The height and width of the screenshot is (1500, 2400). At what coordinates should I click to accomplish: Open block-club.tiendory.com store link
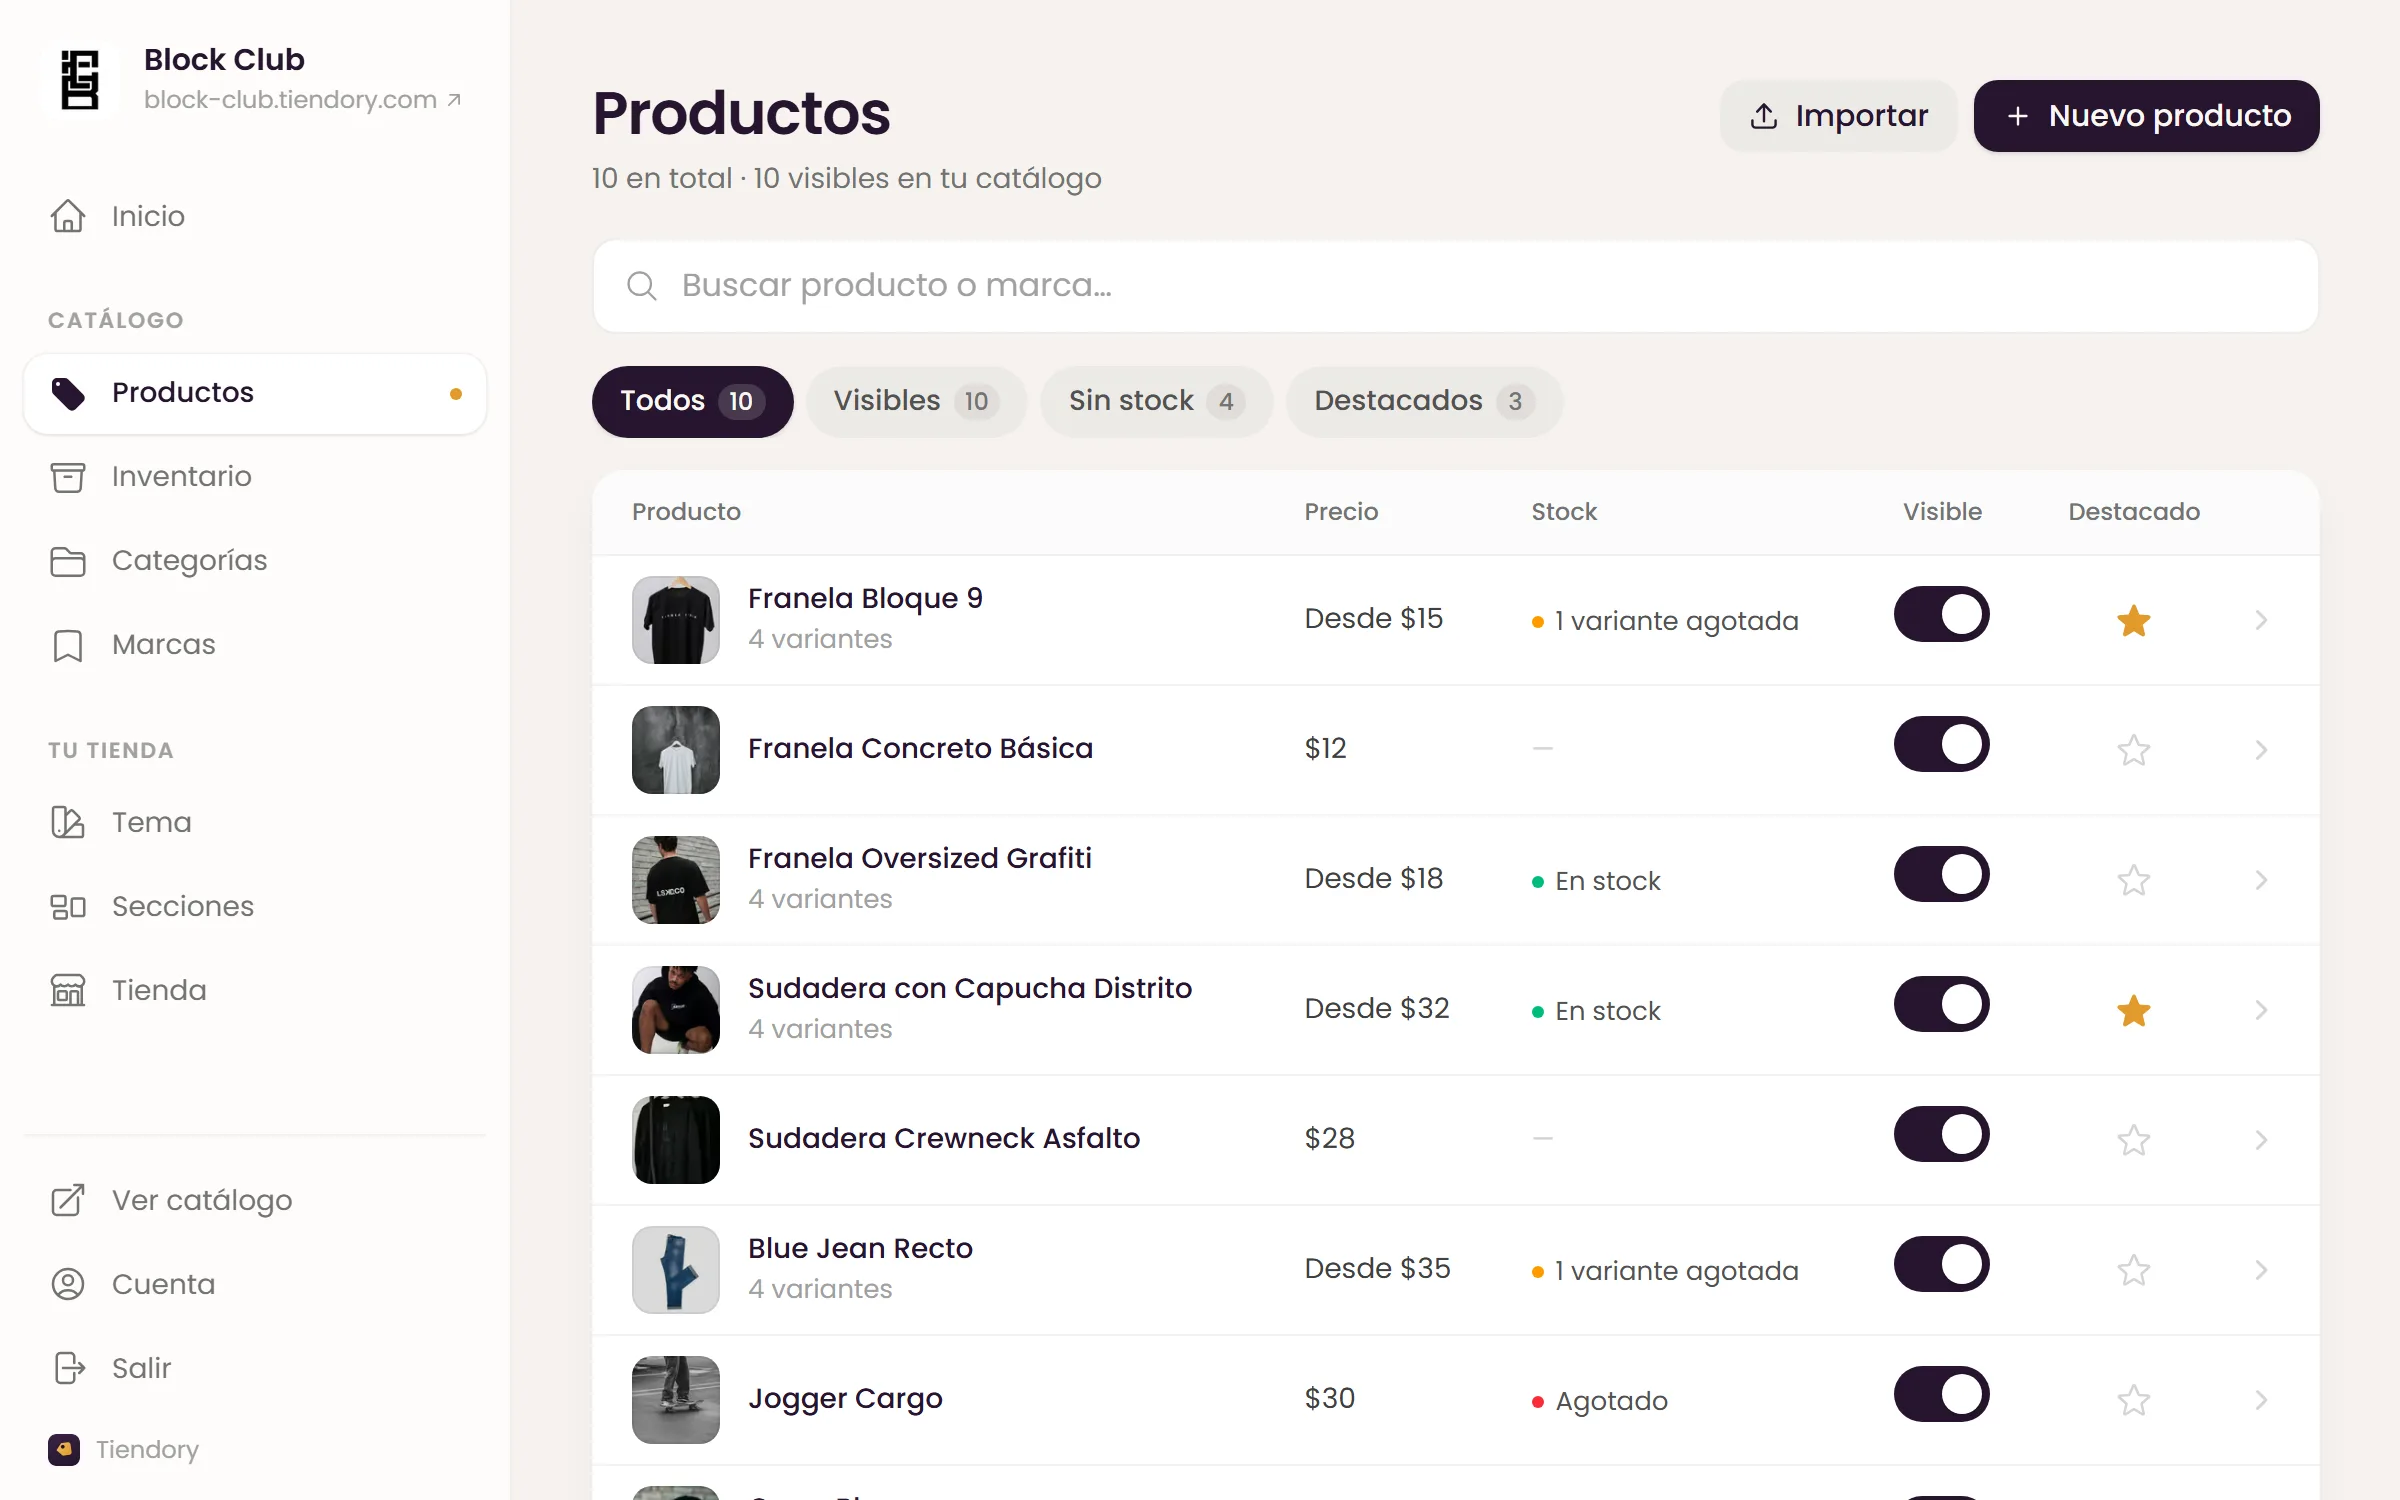point(302,100)
